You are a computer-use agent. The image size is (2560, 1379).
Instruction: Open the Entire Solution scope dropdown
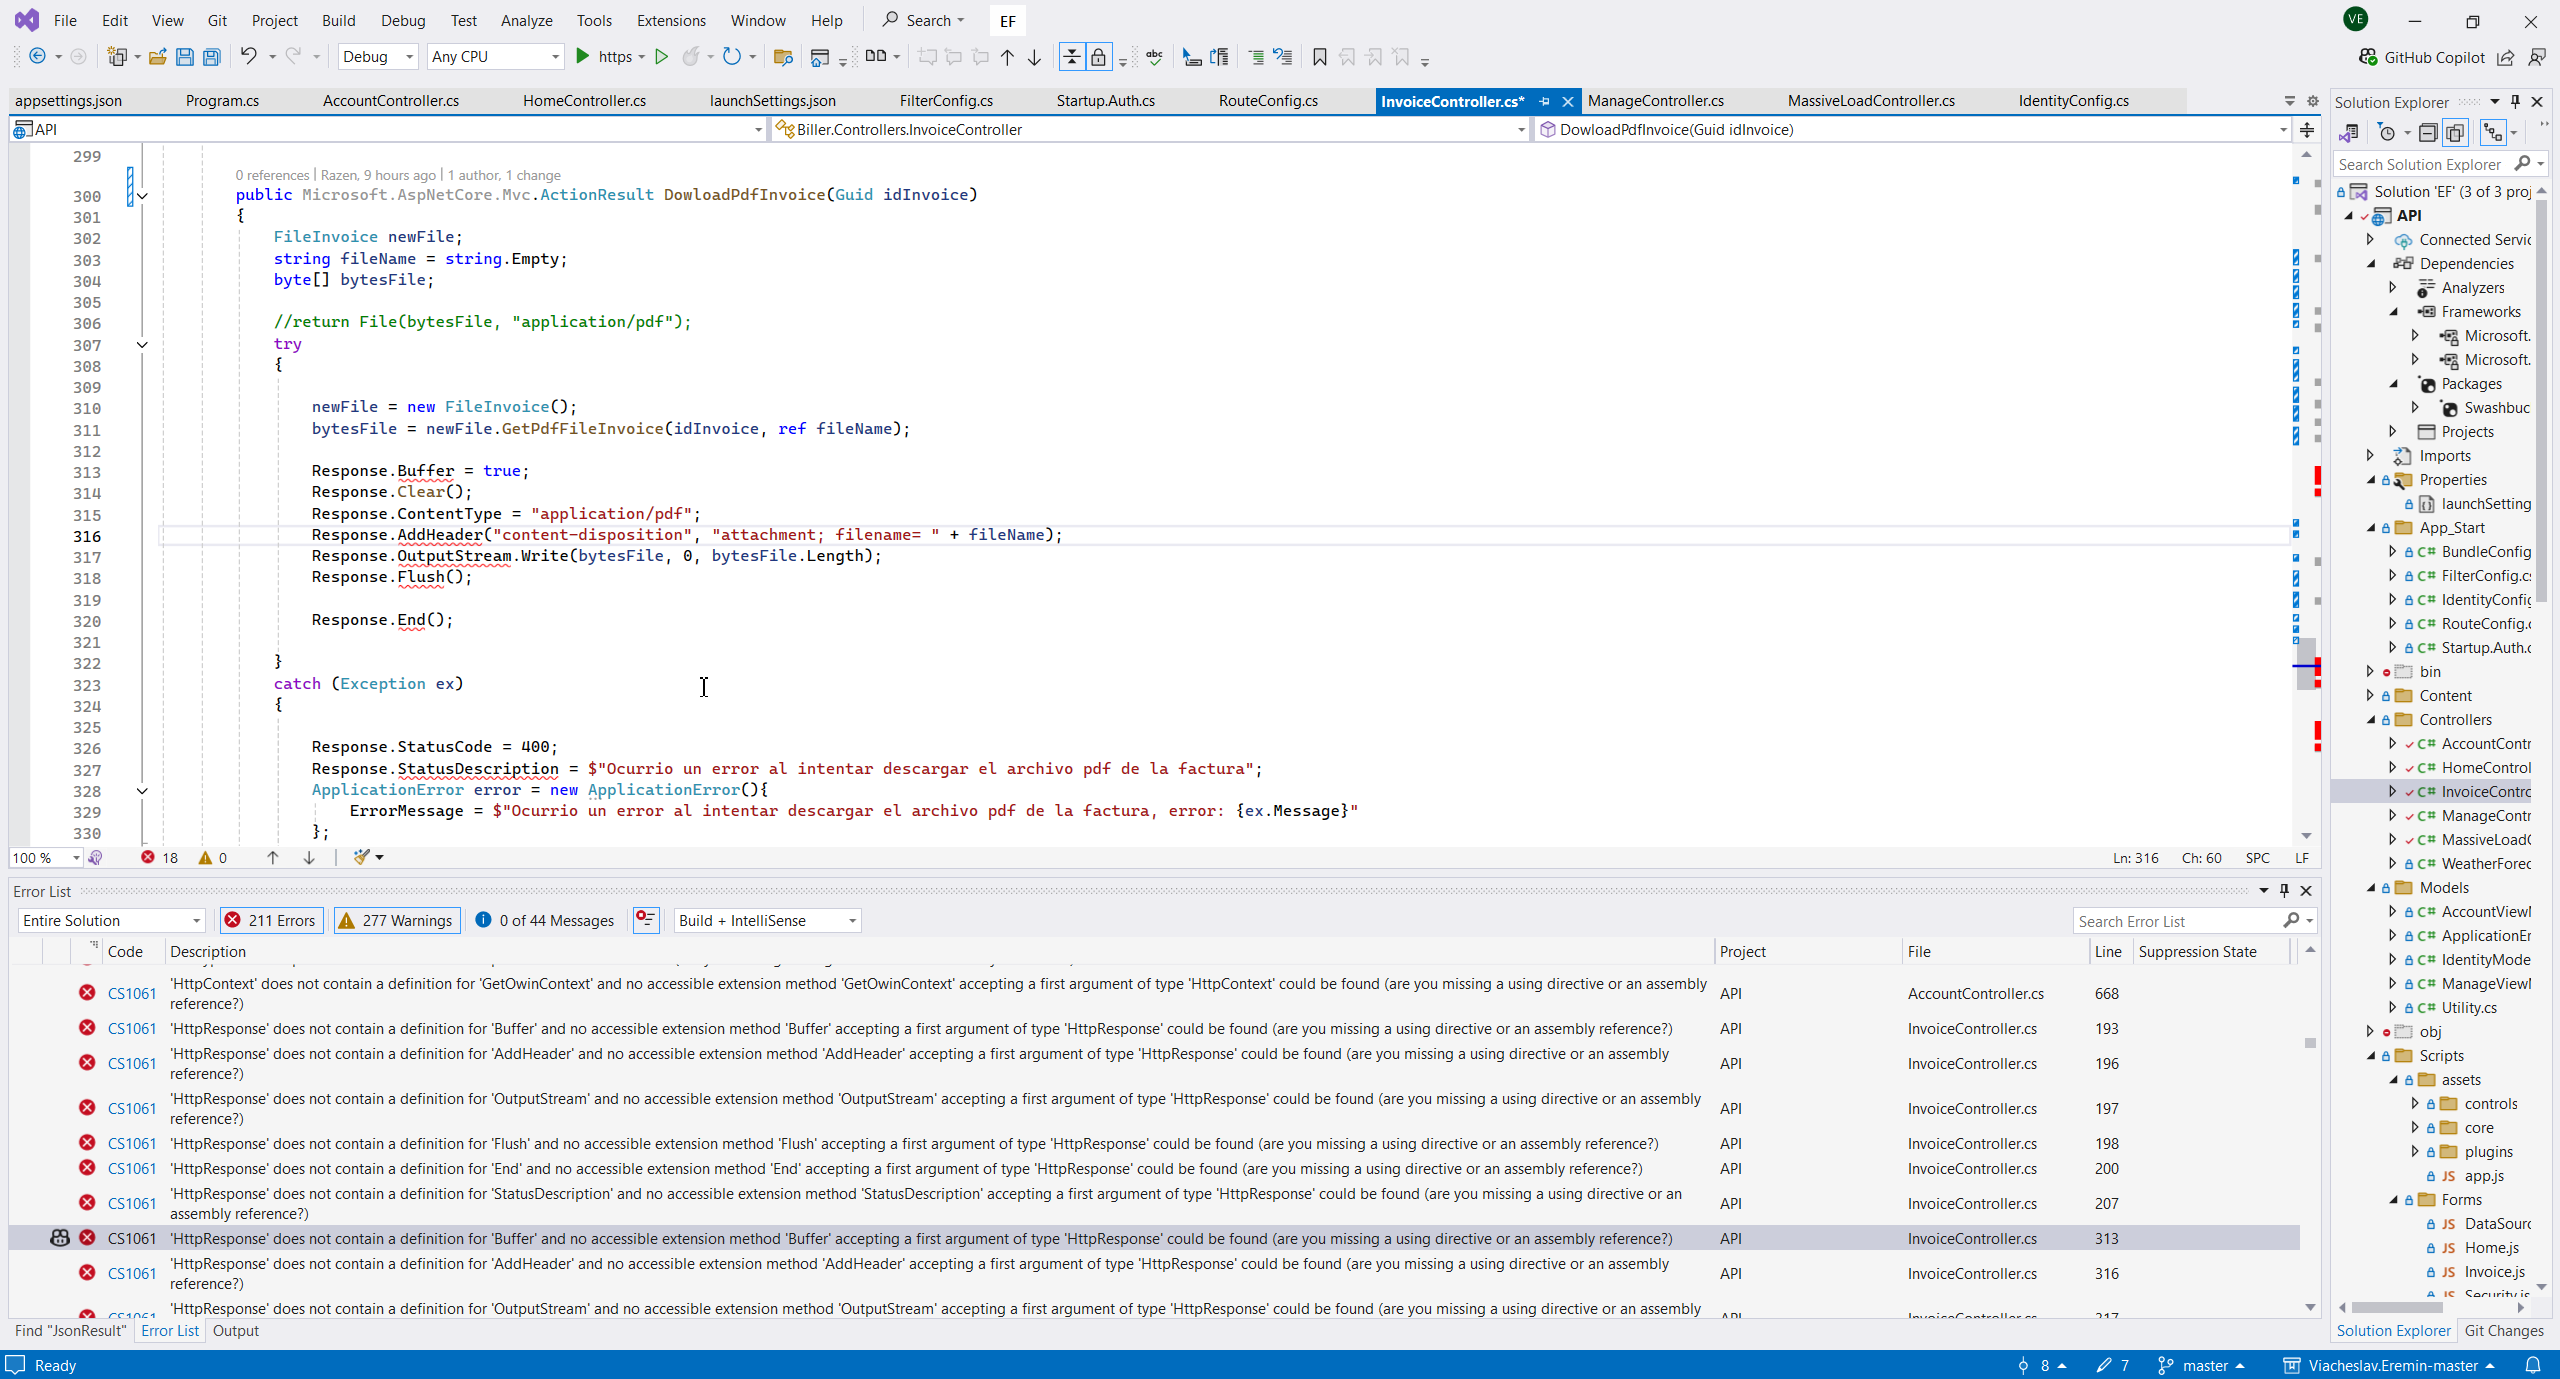click(108, 920)
